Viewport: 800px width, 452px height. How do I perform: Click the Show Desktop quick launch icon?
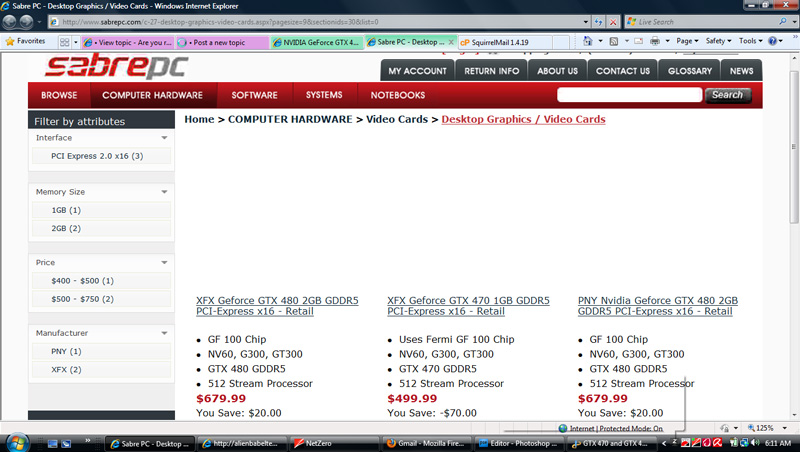[x=53, y=444]
